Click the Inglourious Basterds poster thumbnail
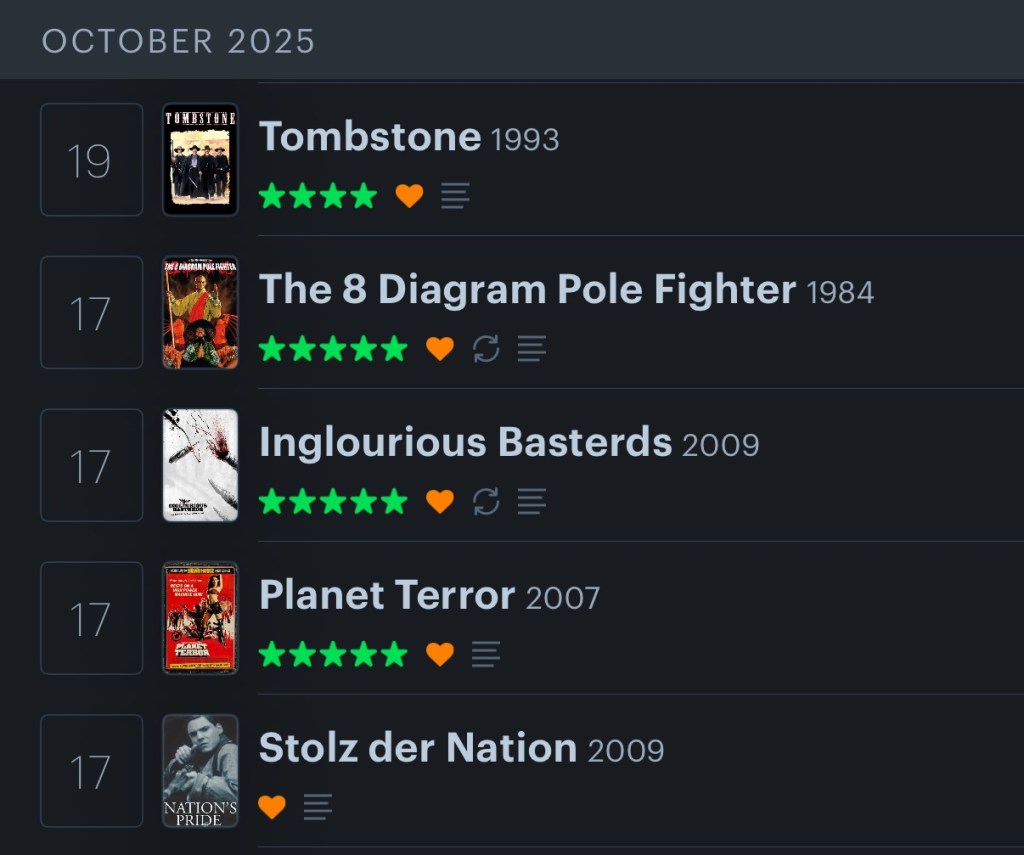This screenshot has width=1024, height=855. click(x=201, y=465)
